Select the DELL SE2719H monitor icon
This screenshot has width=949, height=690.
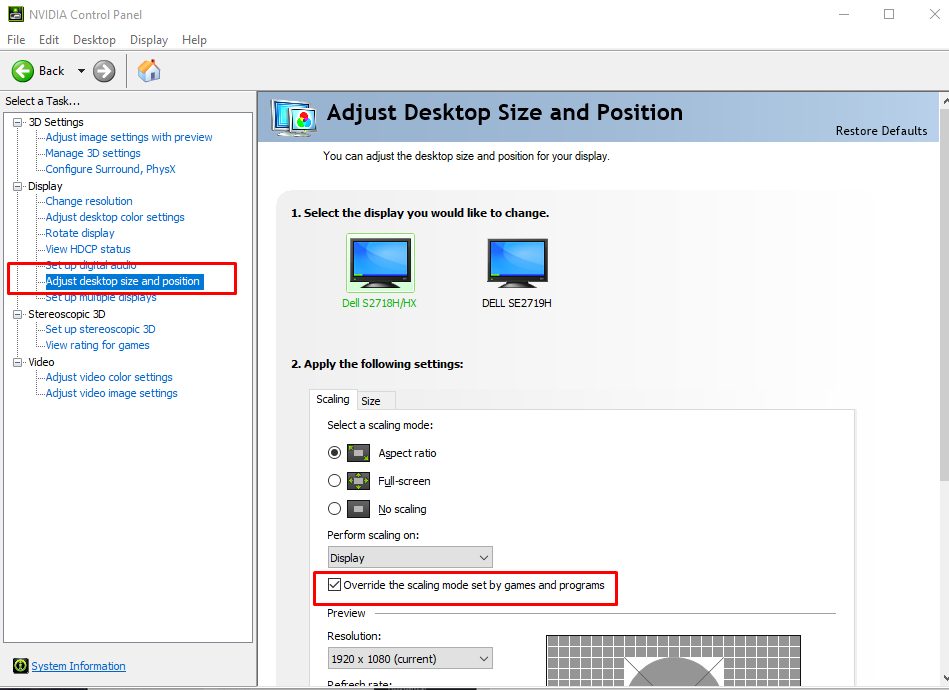516,264
